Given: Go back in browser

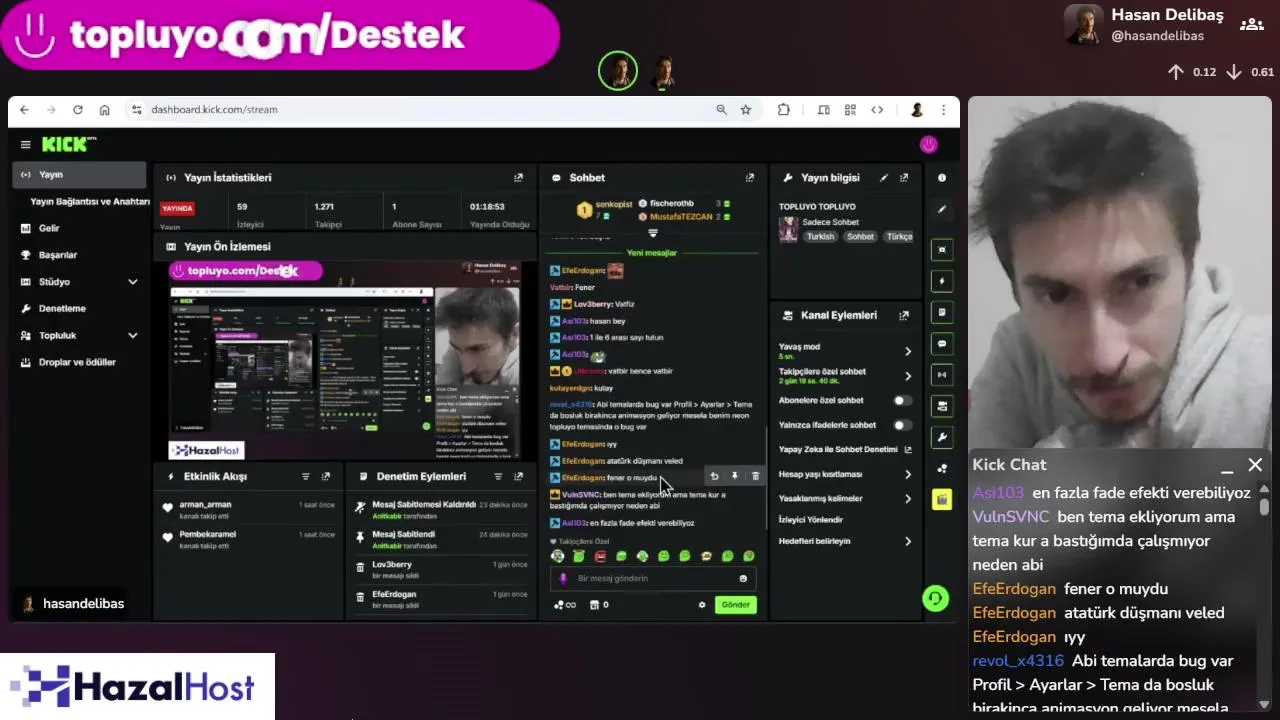Looking at the screenshot, I should tap(24, 110).
